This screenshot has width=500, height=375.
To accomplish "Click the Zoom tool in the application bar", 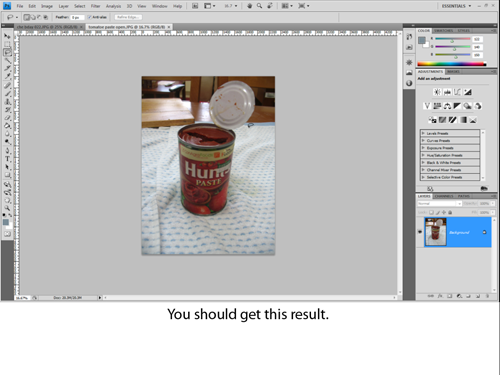I will [259, 6].
